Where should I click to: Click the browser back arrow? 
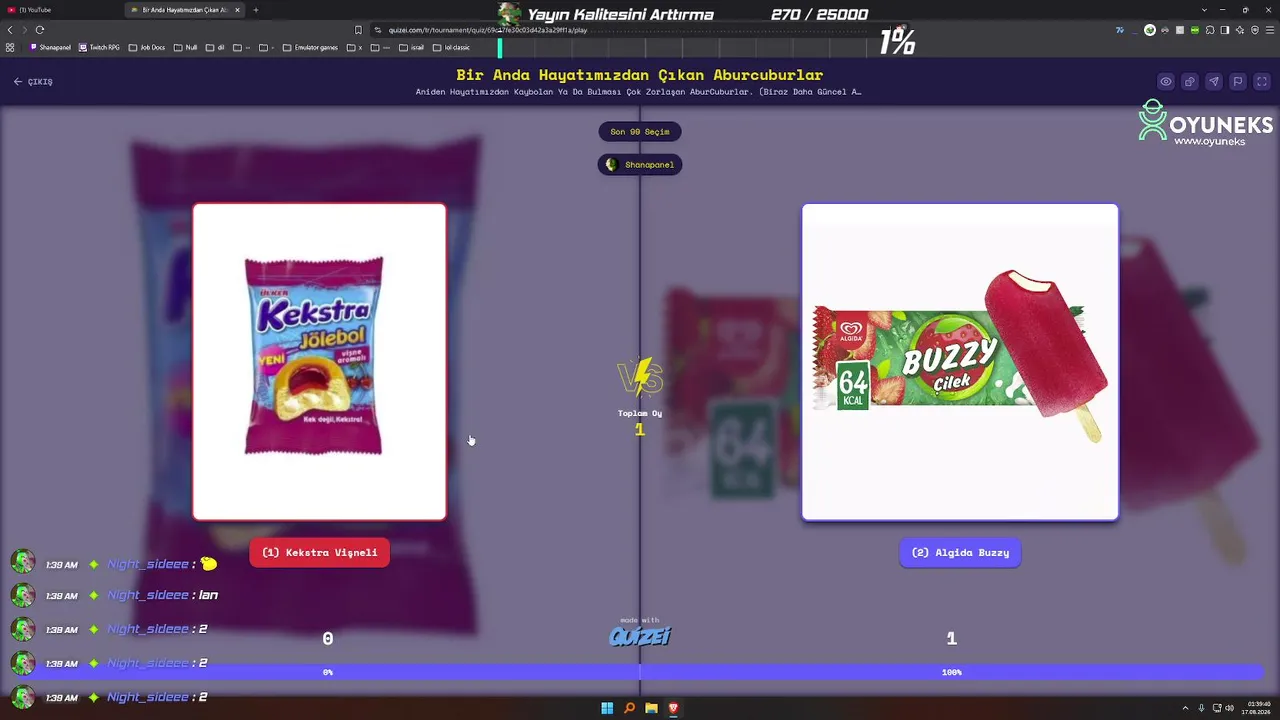(10, 30)
